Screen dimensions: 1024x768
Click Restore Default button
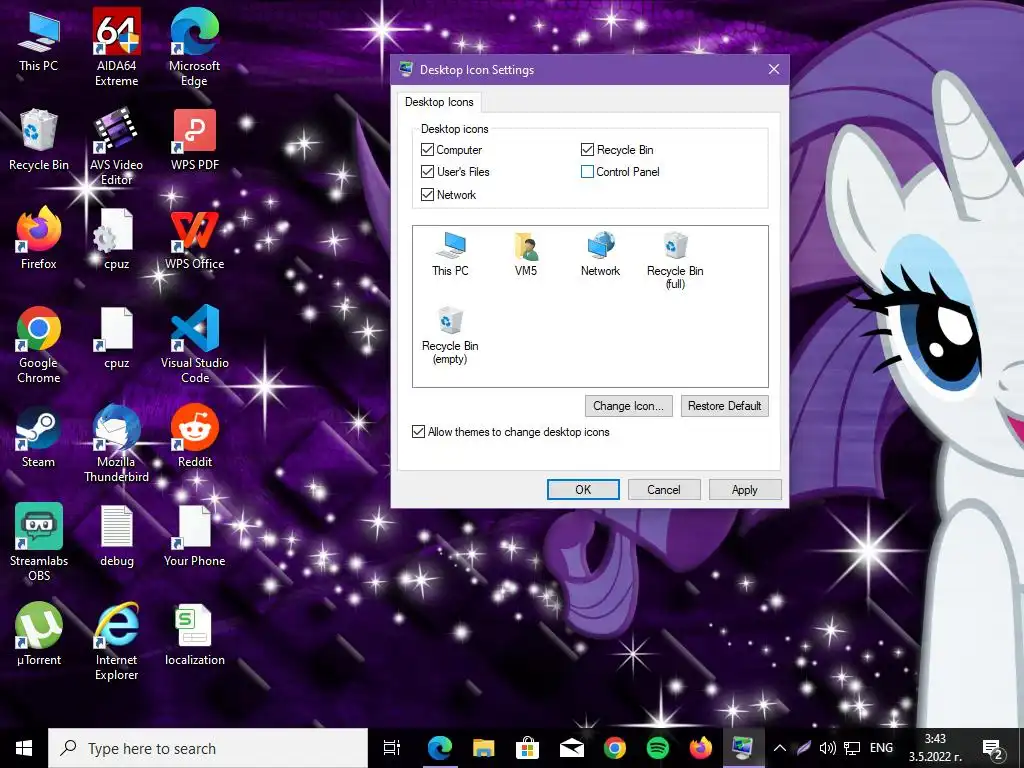tap(724, 406)
